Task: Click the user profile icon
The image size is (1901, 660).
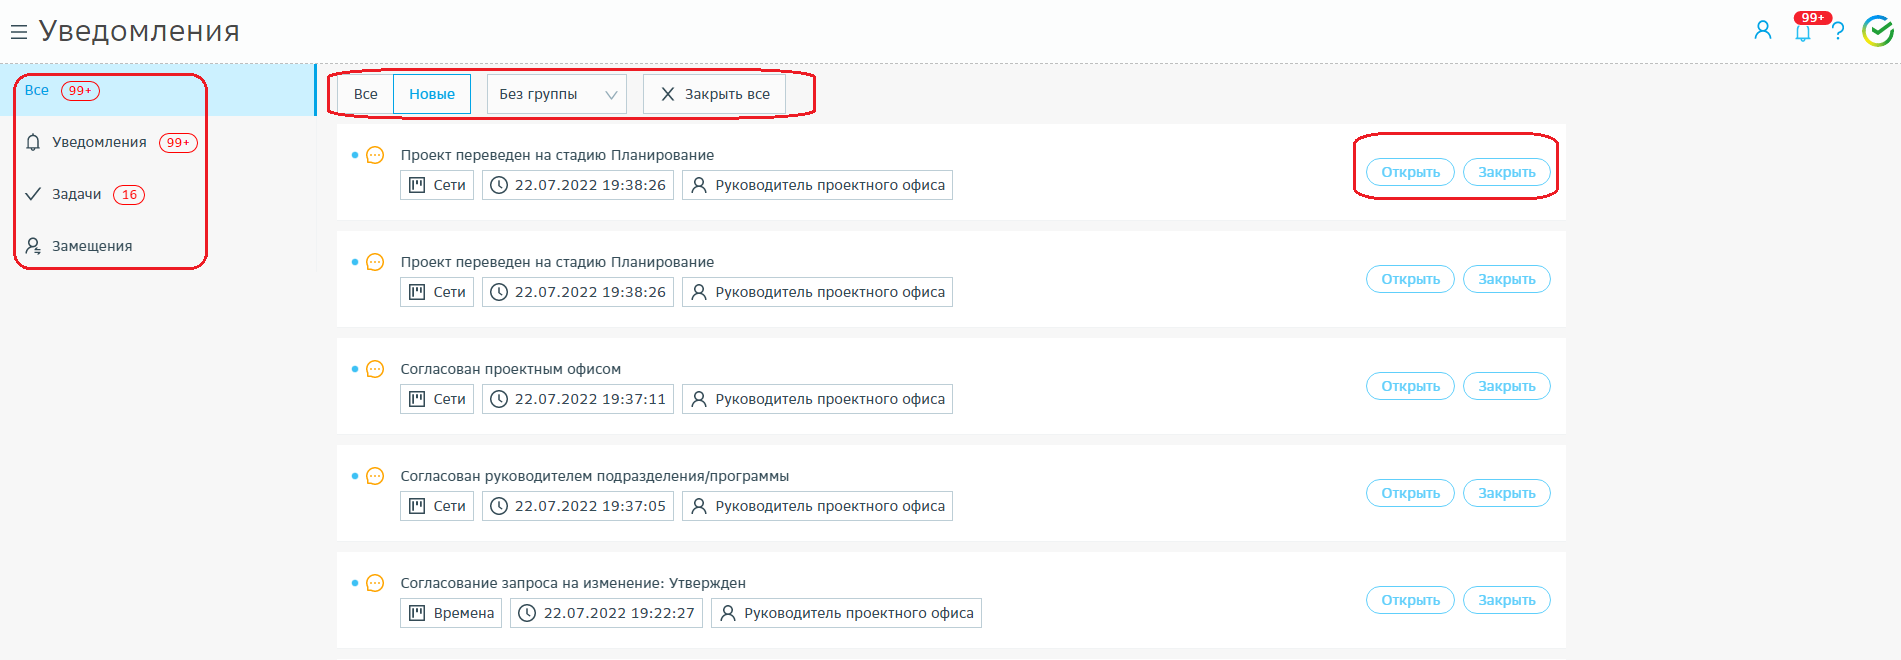Action: coord(1762,30)
